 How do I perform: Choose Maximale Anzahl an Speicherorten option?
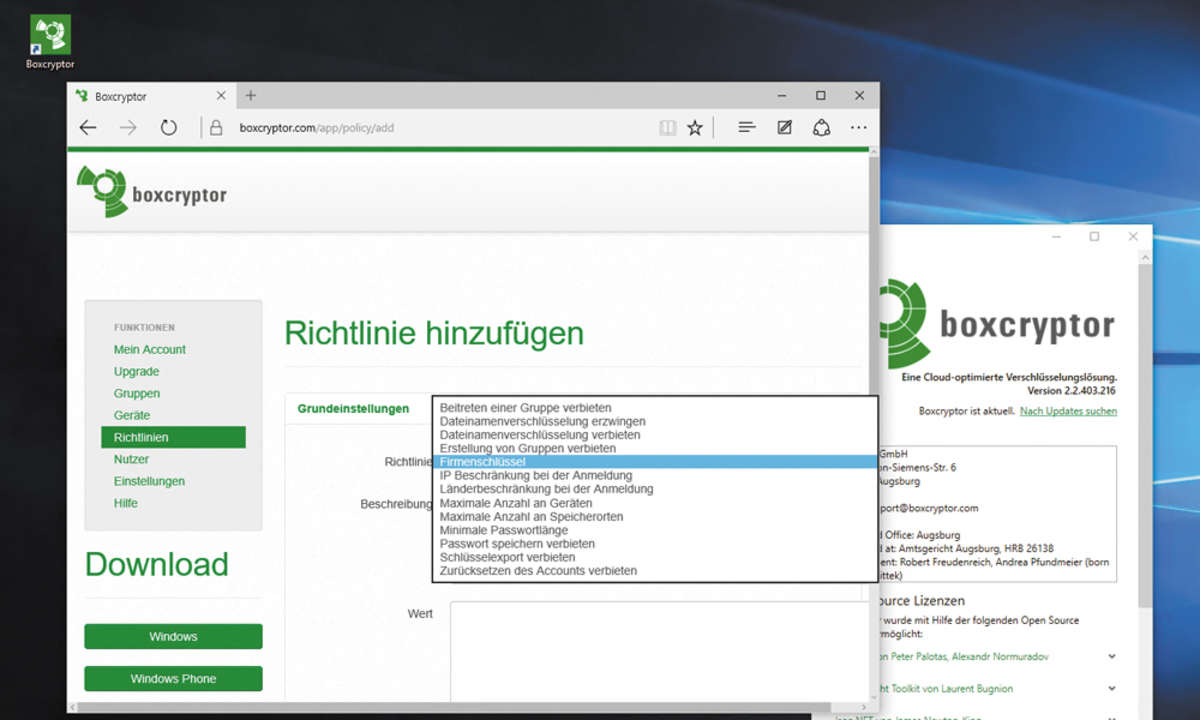coord(655,516)
